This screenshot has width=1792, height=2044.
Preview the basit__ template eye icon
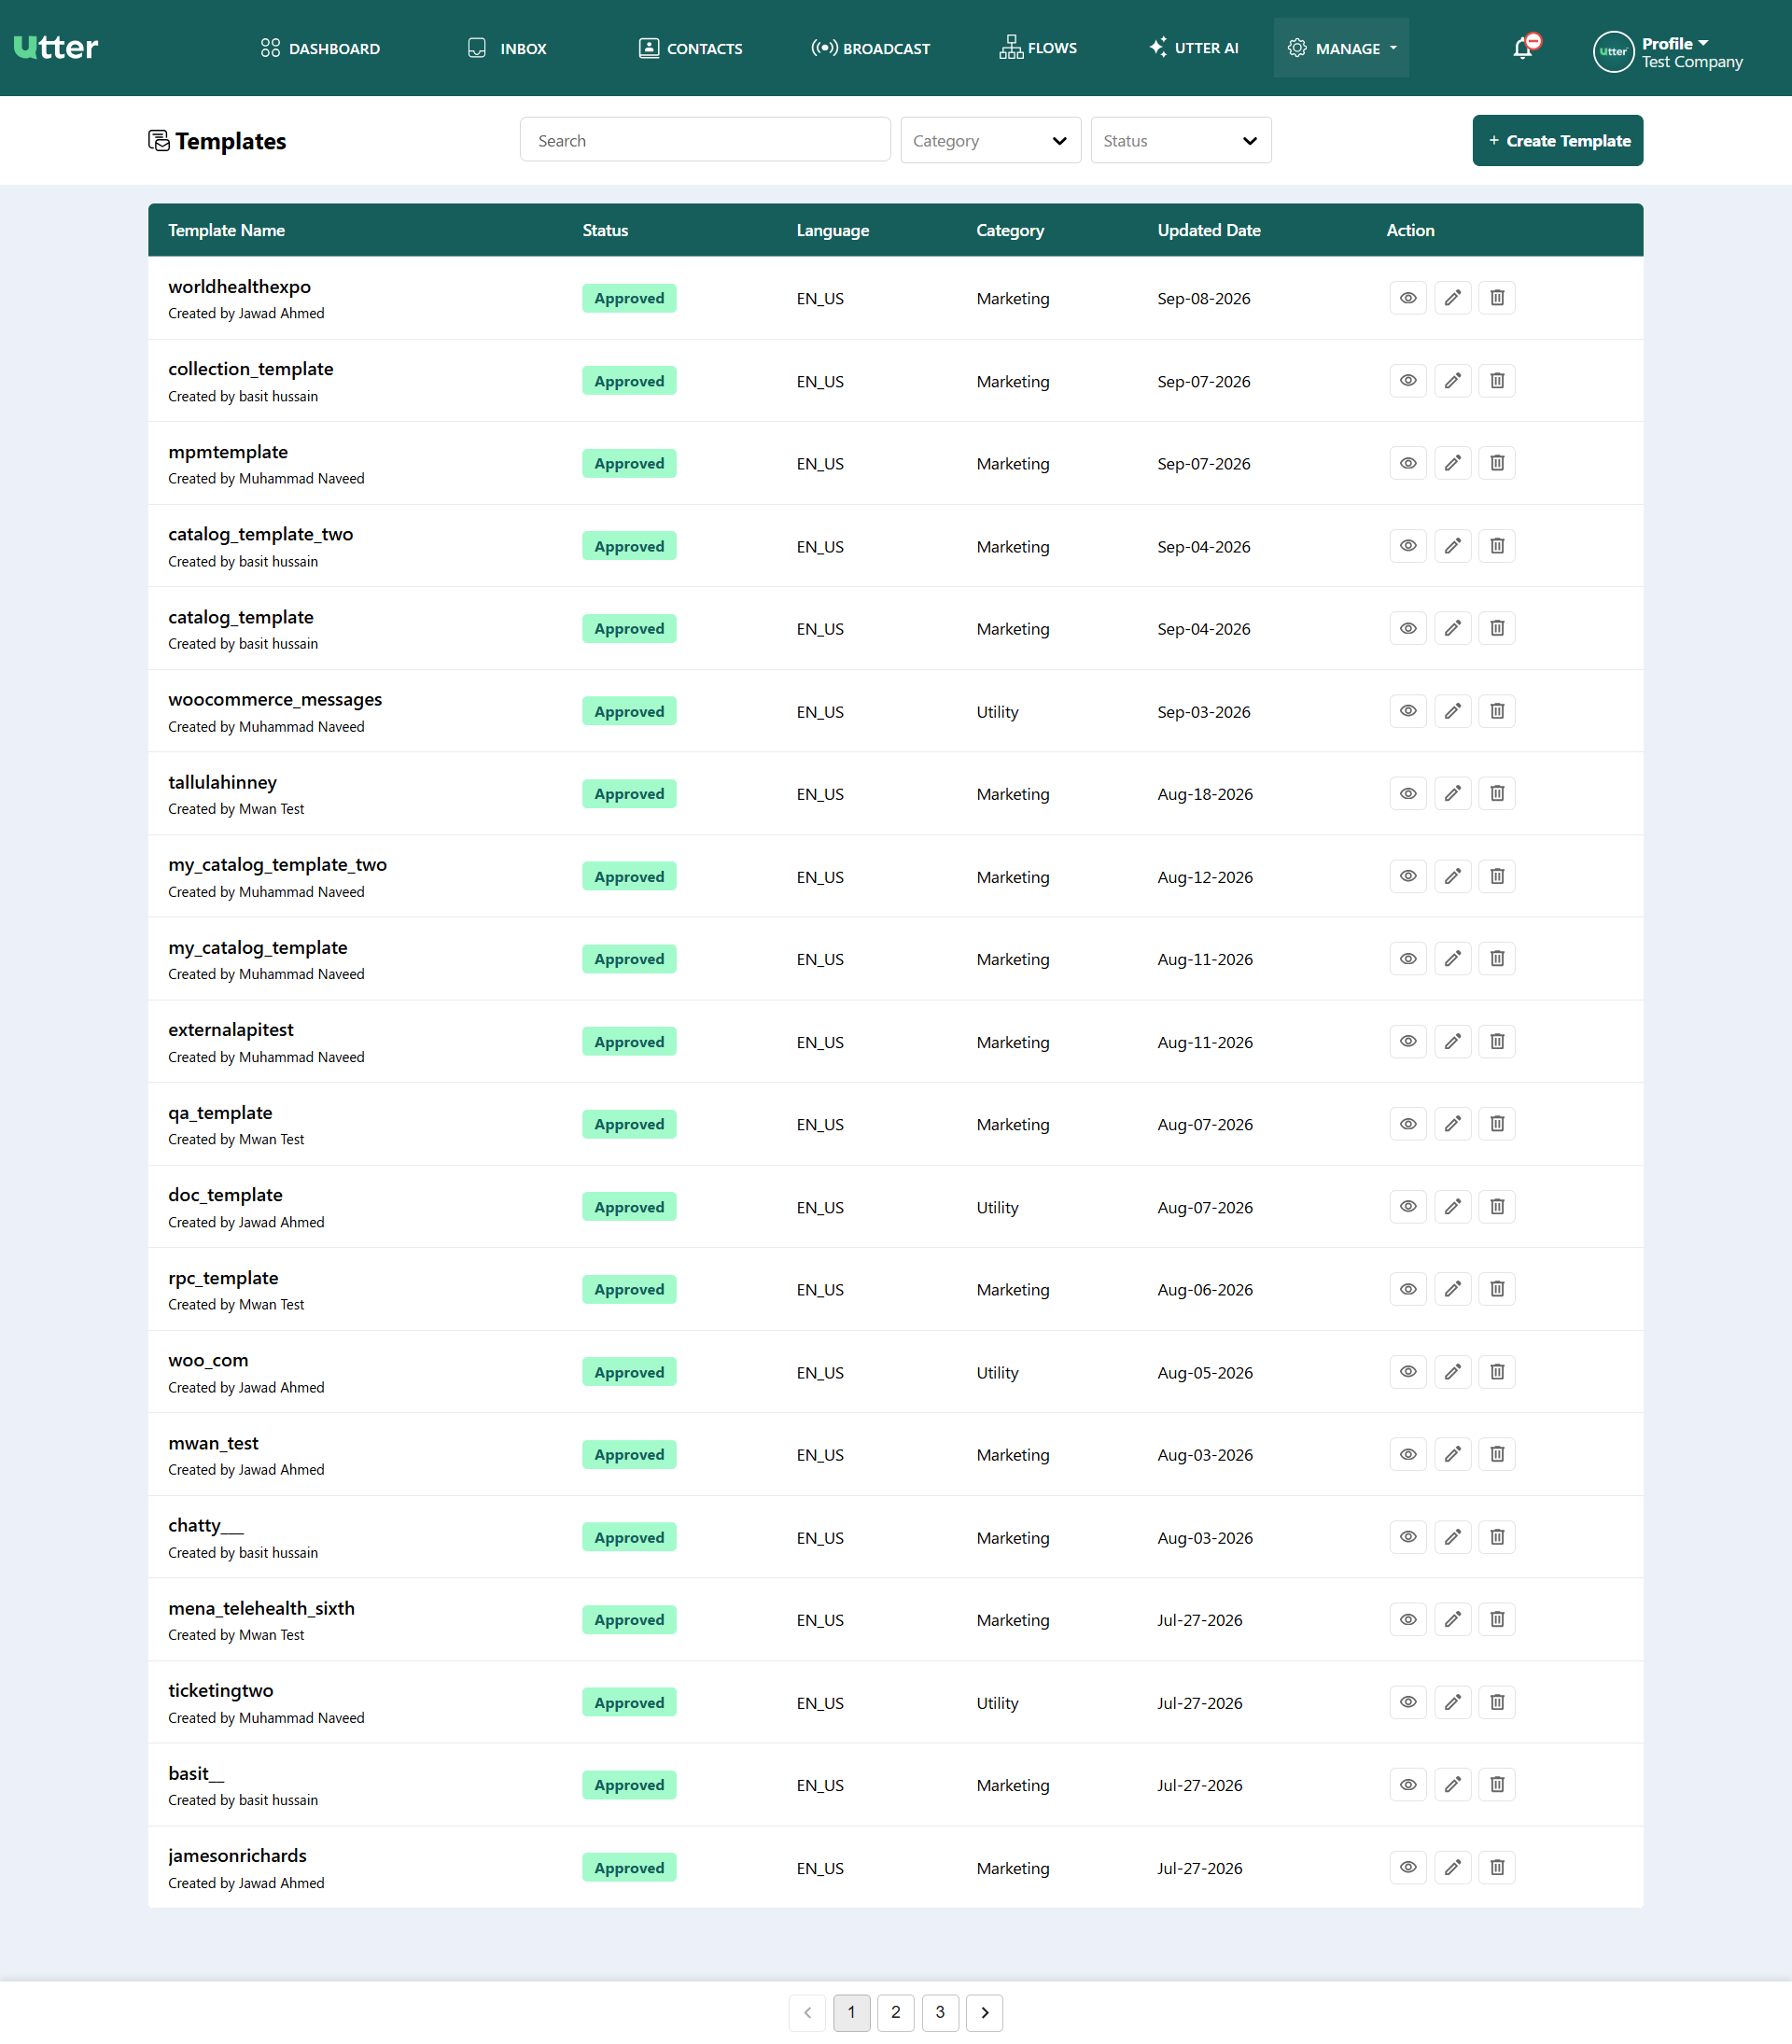pyautogui.click(x=1408, y=1785)
